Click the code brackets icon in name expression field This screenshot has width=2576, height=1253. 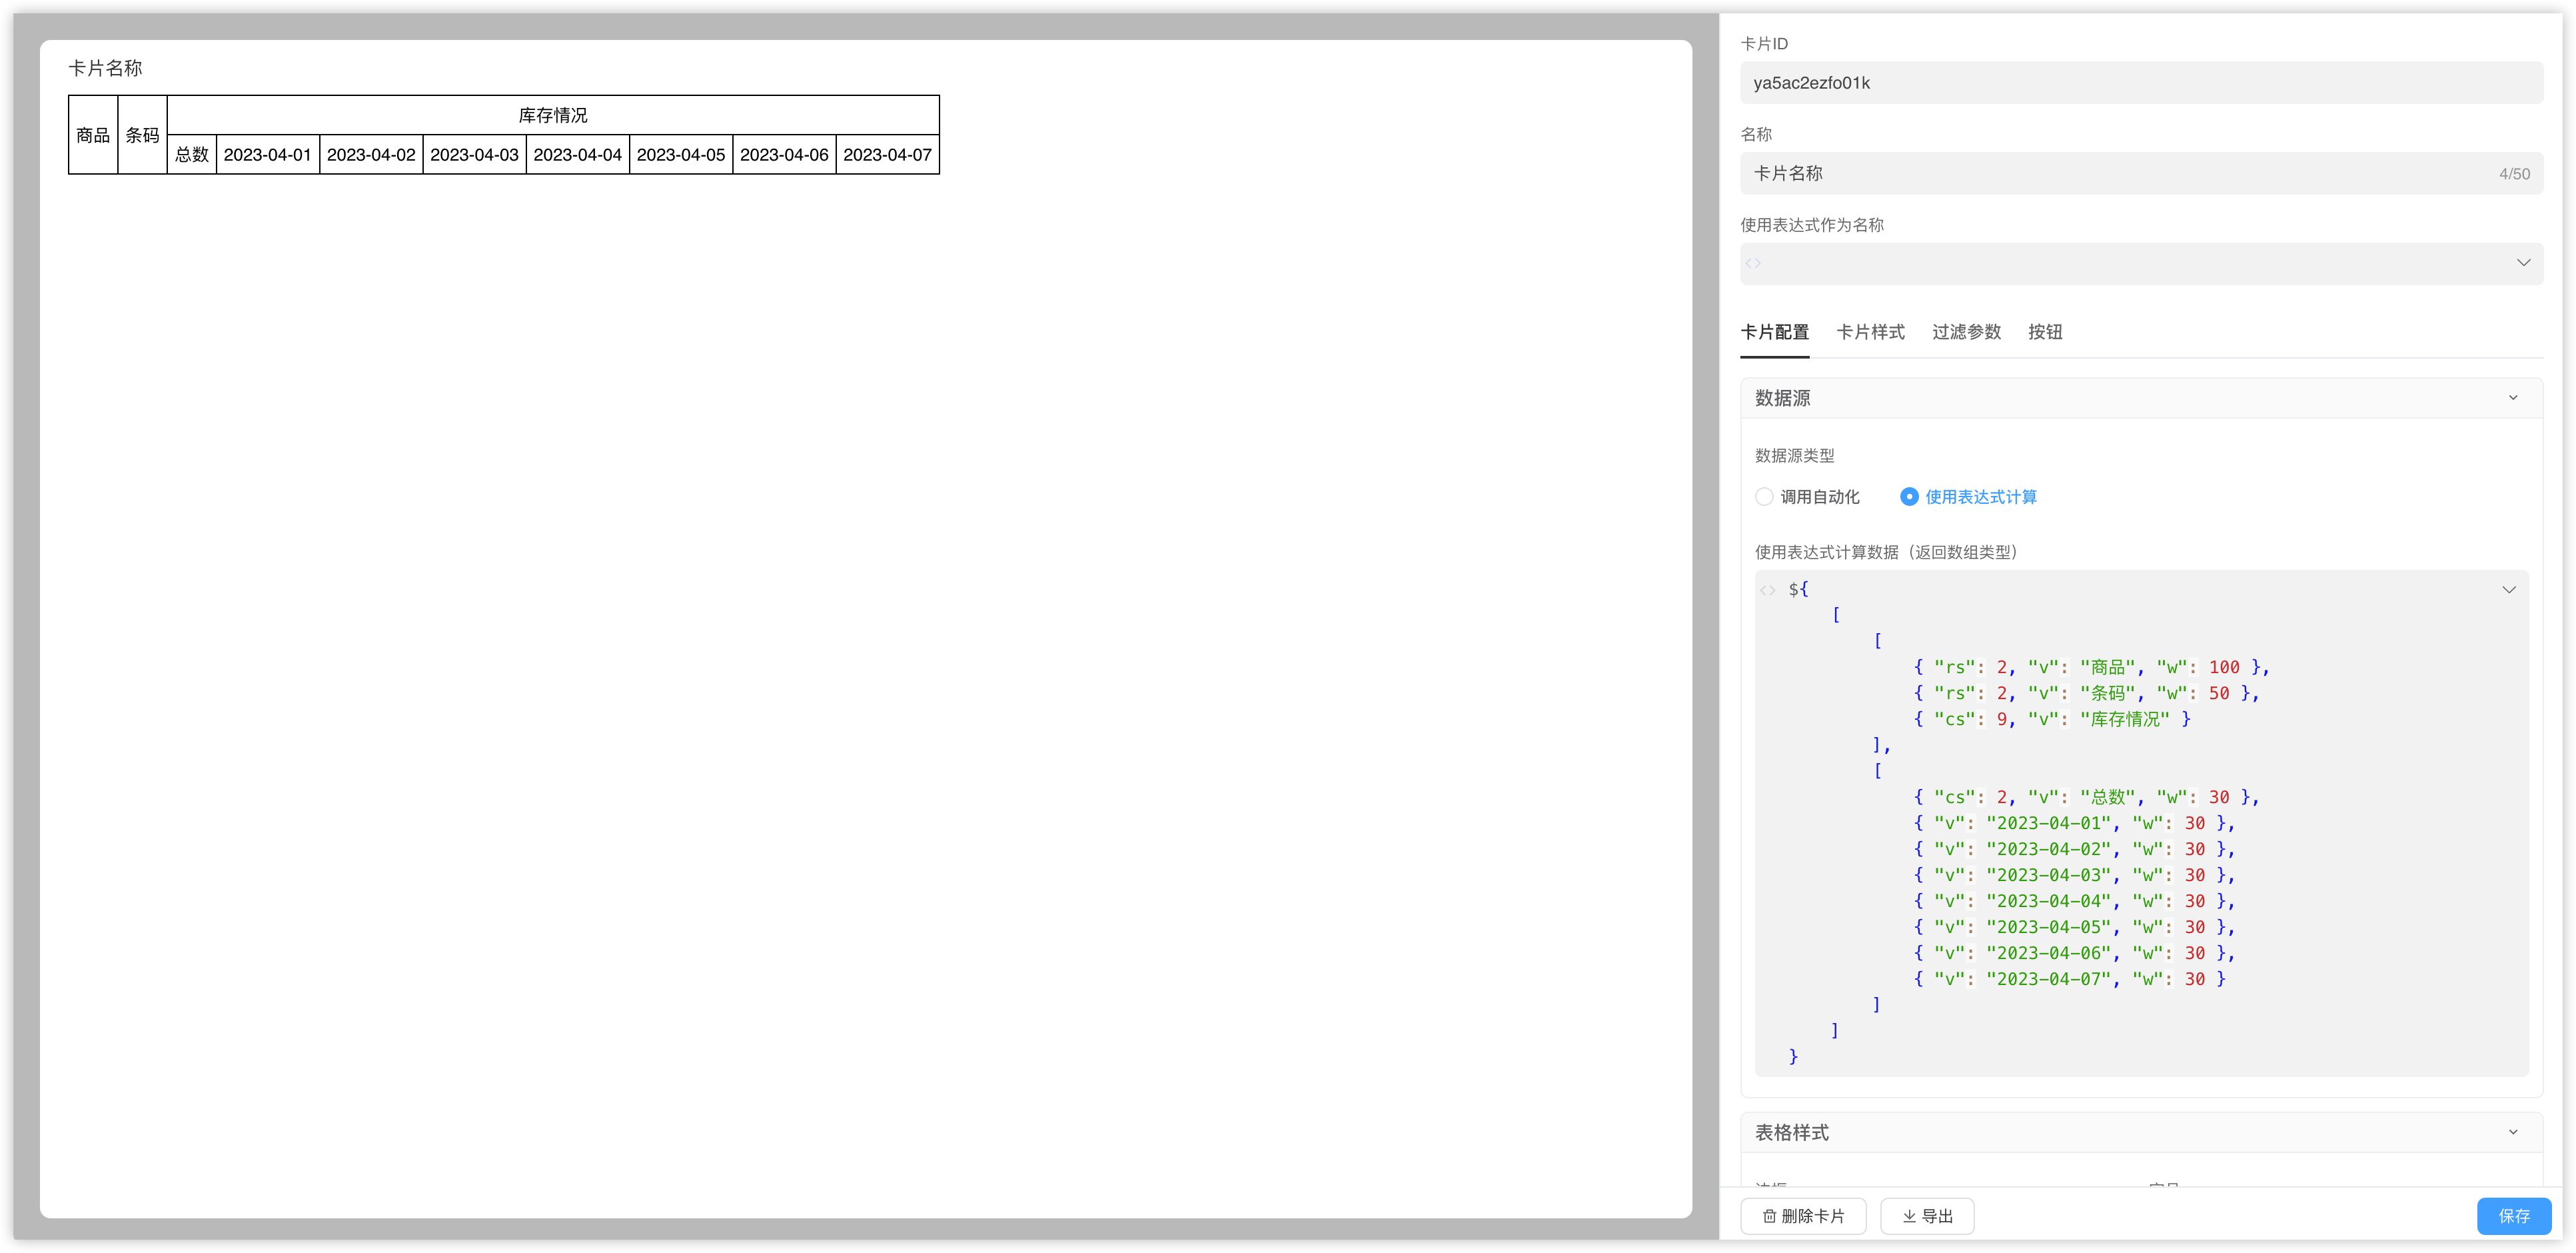pos(1753,263)
